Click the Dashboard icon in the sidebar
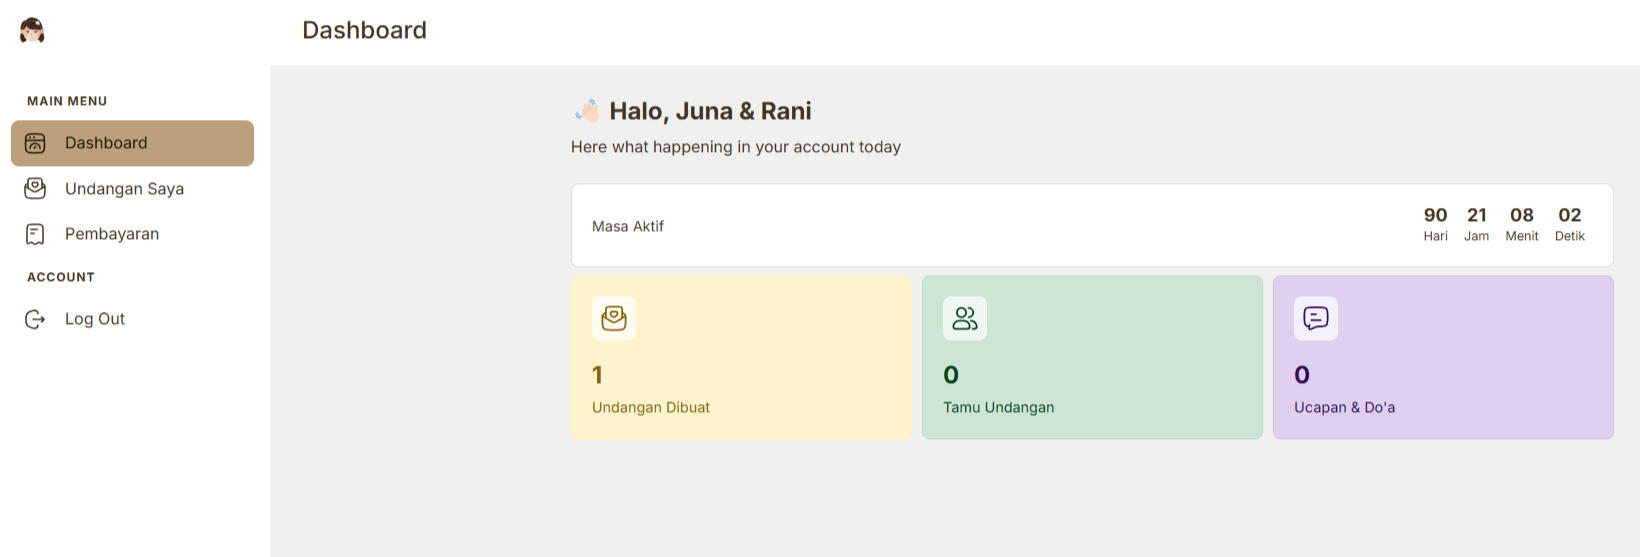This screenshot has height=557, width=1640. coord(35,143)
